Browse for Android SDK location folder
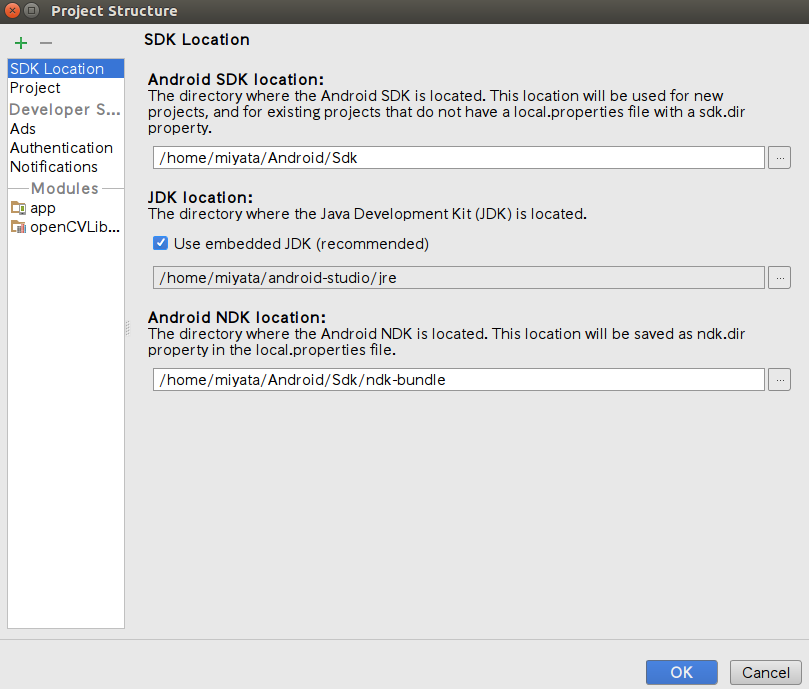 click(779, 158)
